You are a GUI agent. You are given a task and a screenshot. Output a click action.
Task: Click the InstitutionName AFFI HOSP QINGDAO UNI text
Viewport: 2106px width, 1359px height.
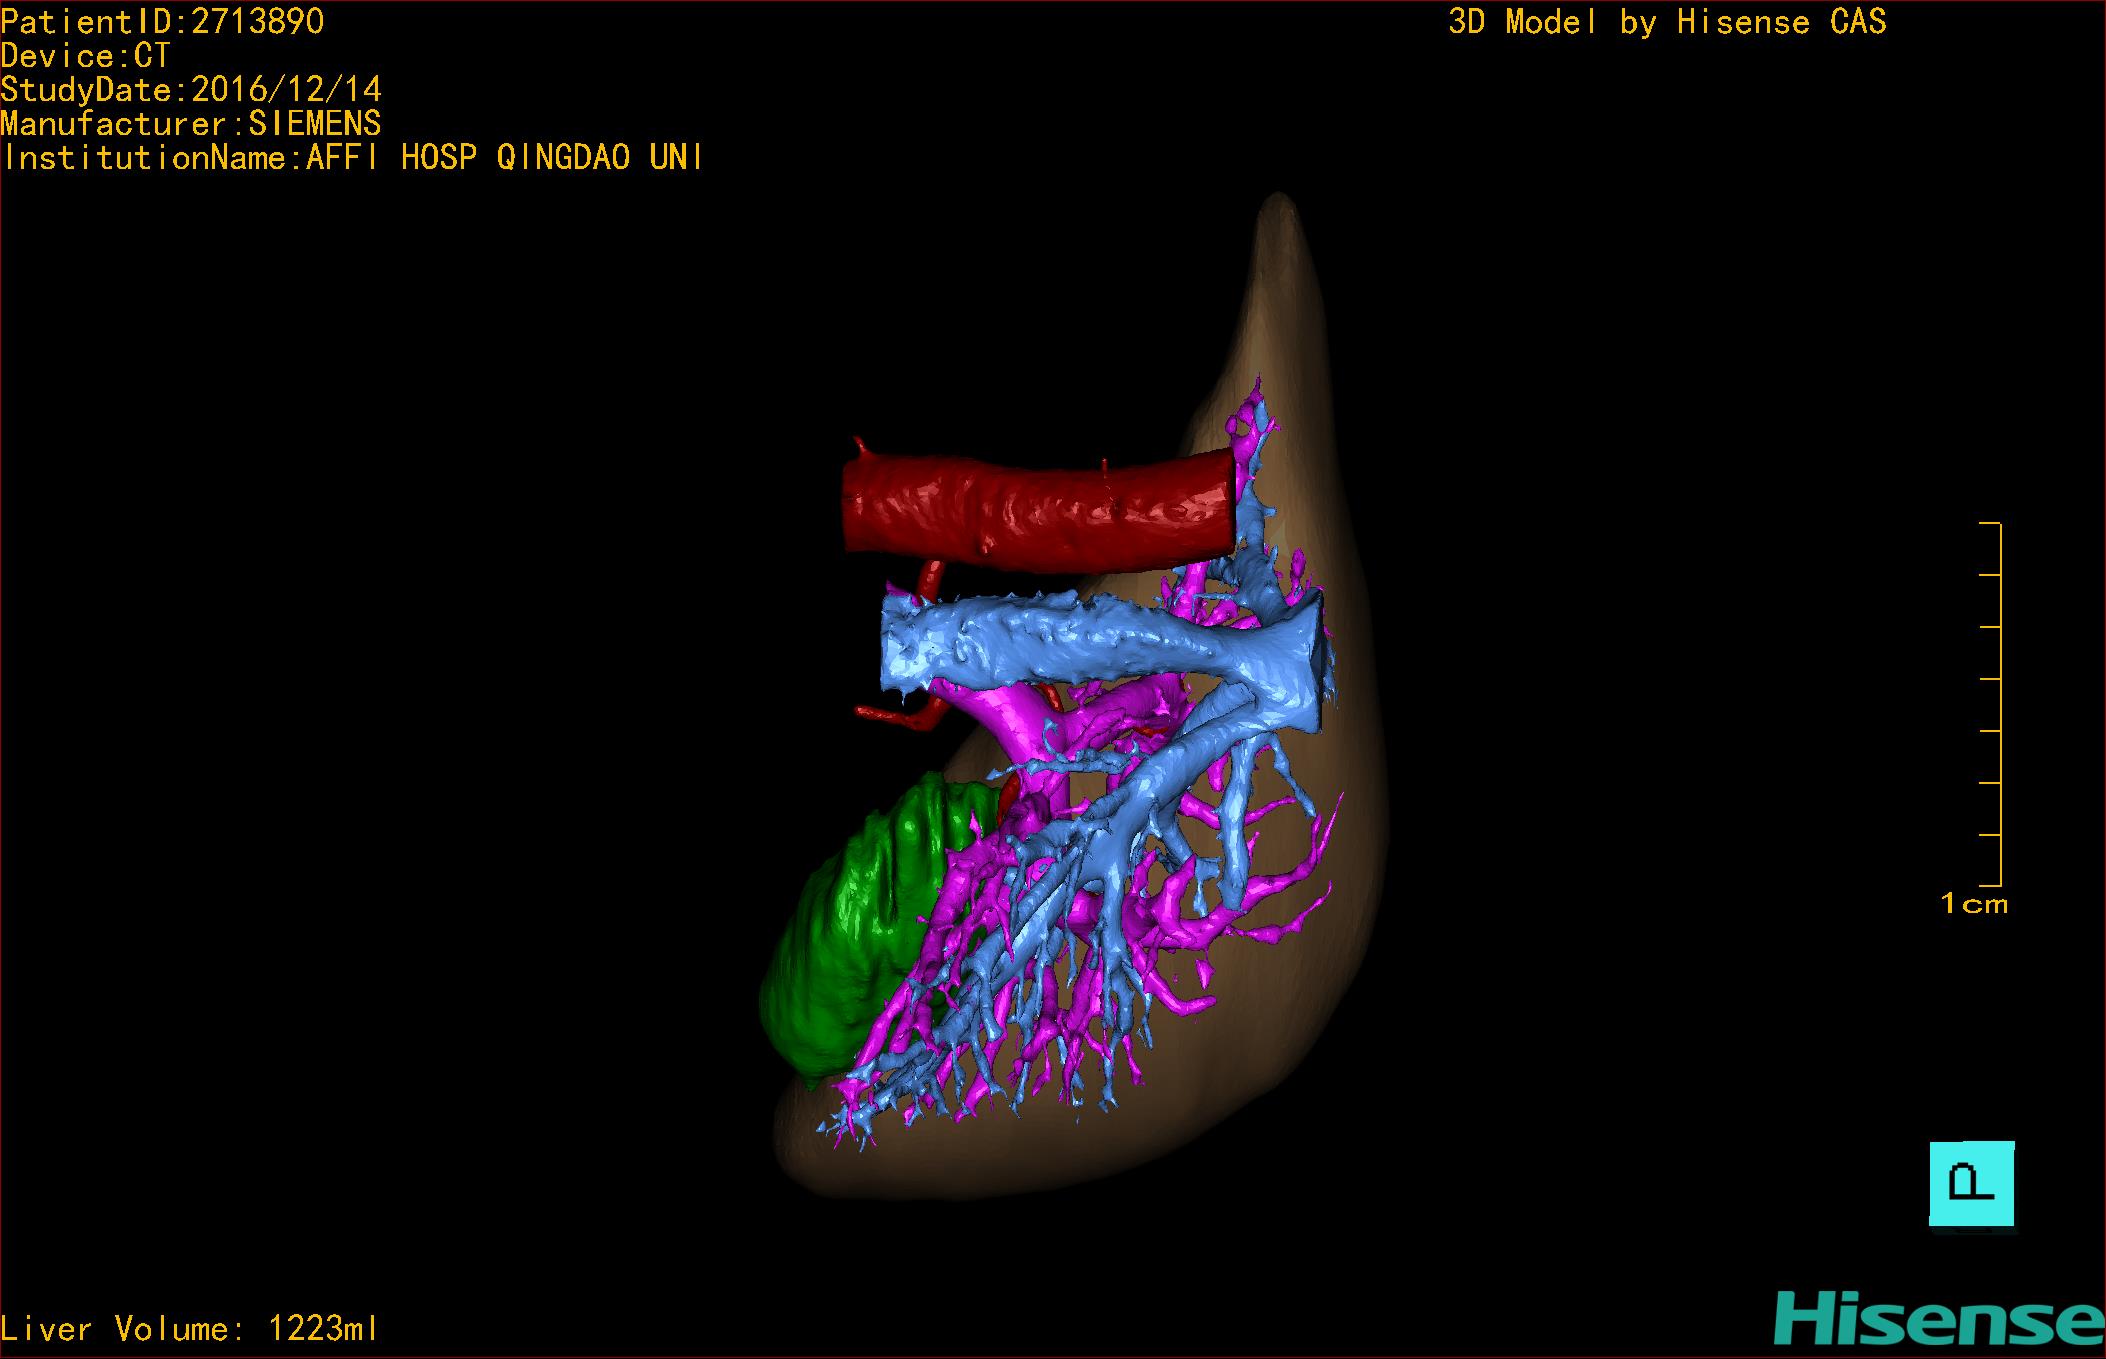(352, 158)
